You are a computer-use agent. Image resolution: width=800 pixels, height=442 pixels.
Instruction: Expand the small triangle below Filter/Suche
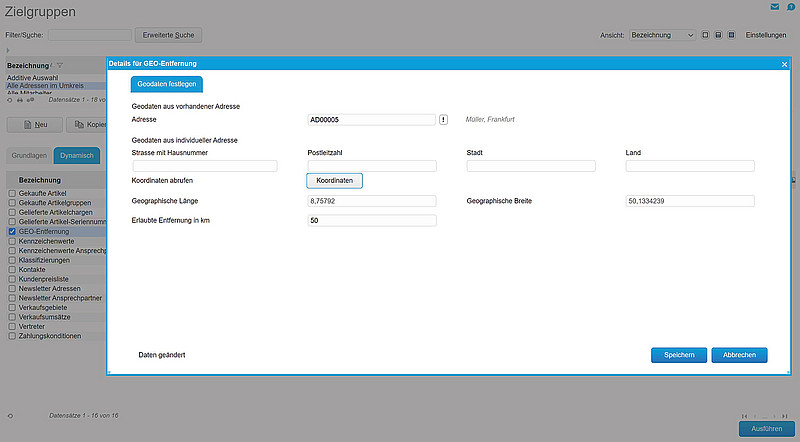tap(8, 51)
